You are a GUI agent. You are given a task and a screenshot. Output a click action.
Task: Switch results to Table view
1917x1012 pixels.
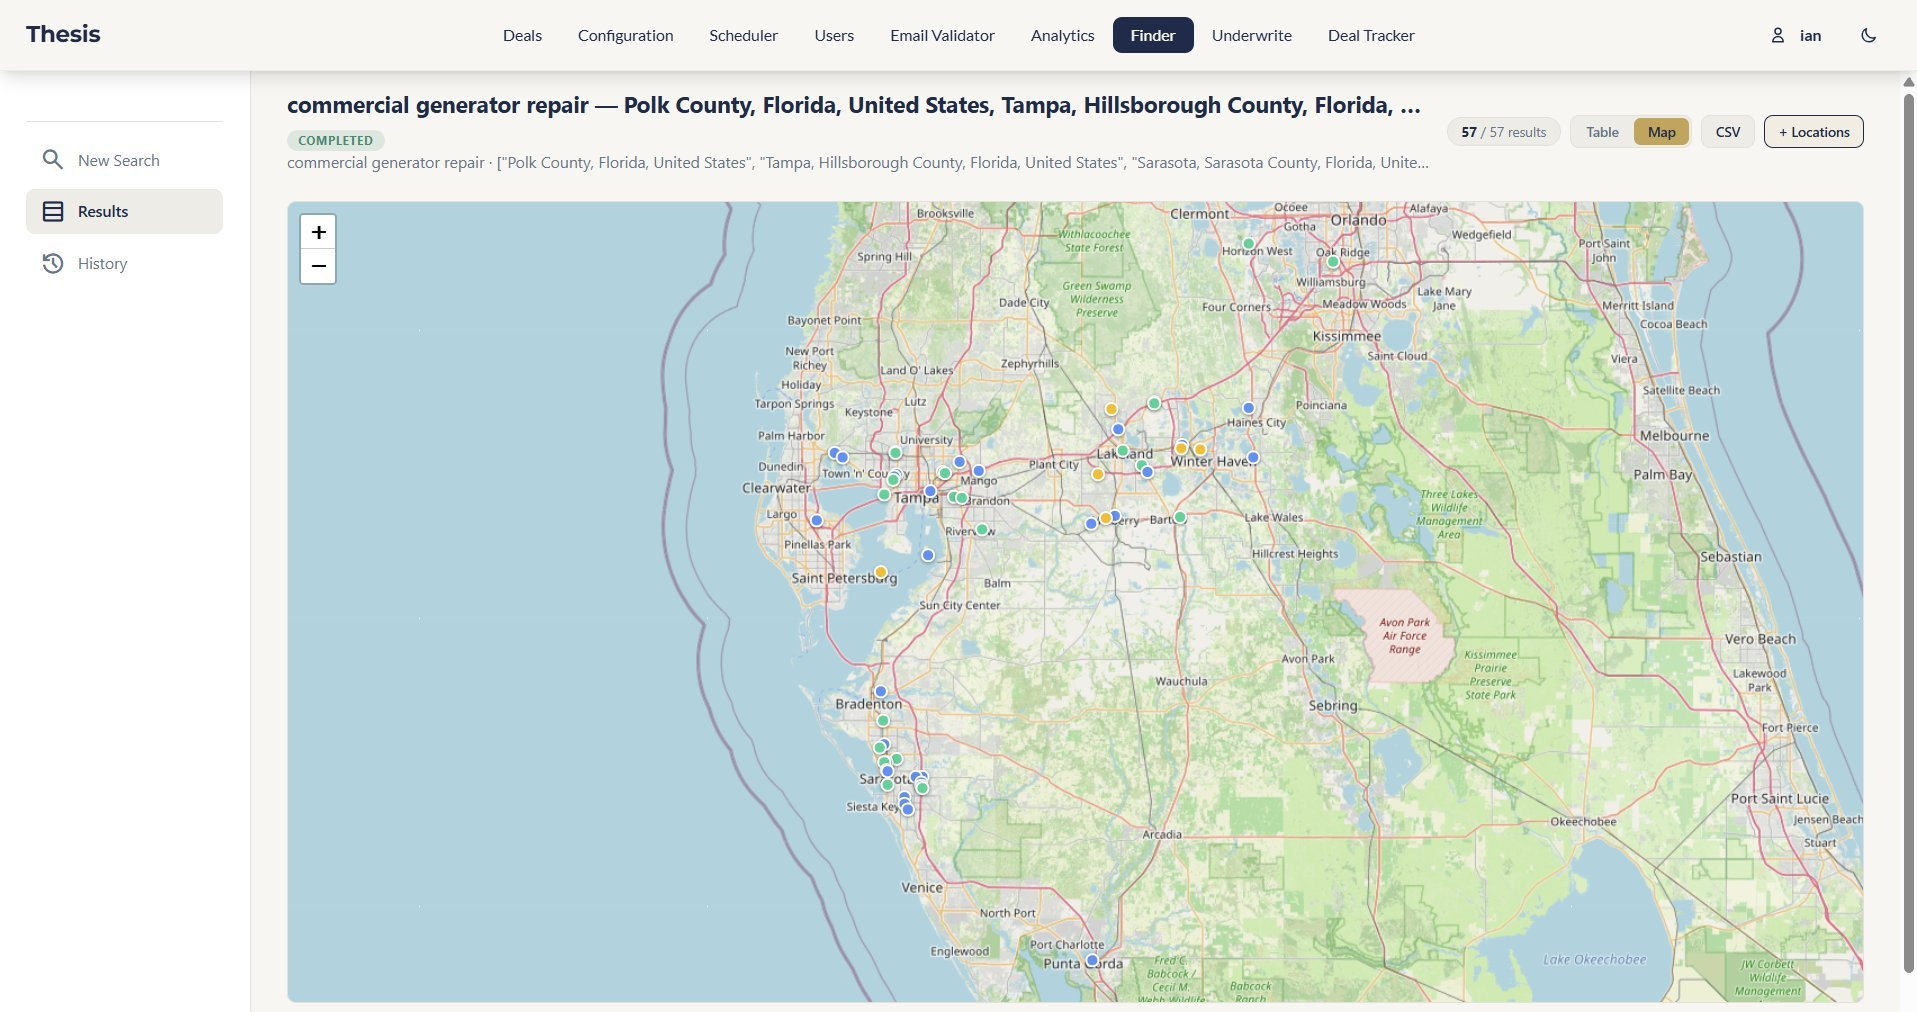point(1601,131)
